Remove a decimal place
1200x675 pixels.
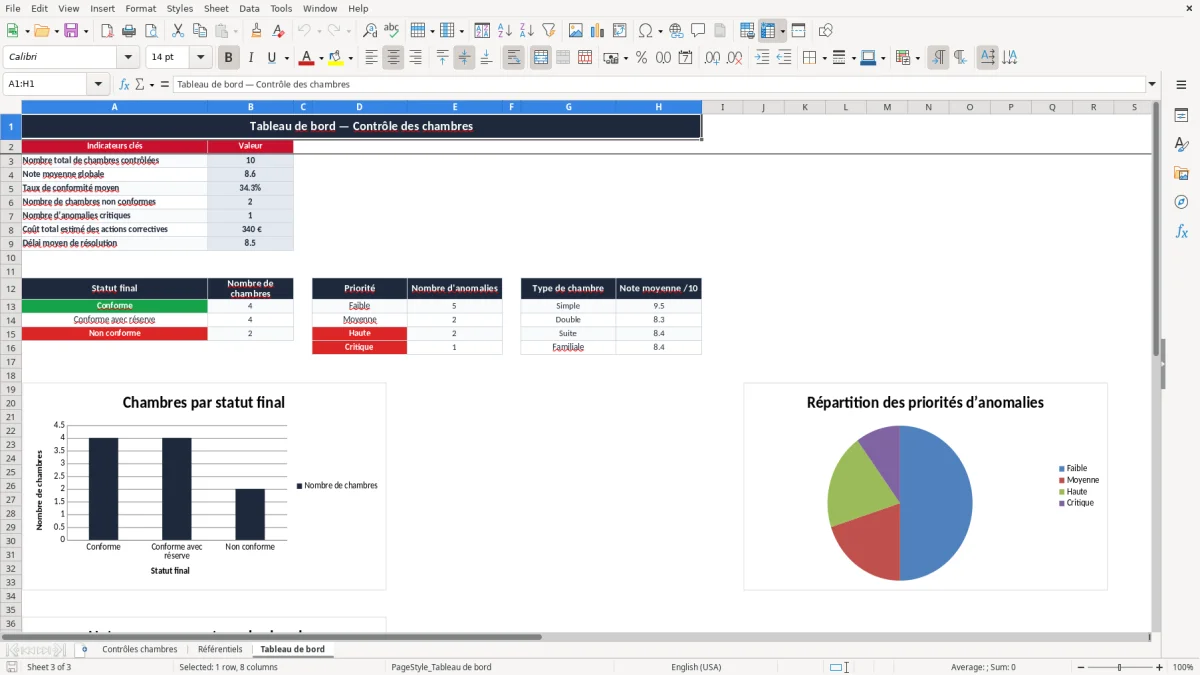pos(735,58)
